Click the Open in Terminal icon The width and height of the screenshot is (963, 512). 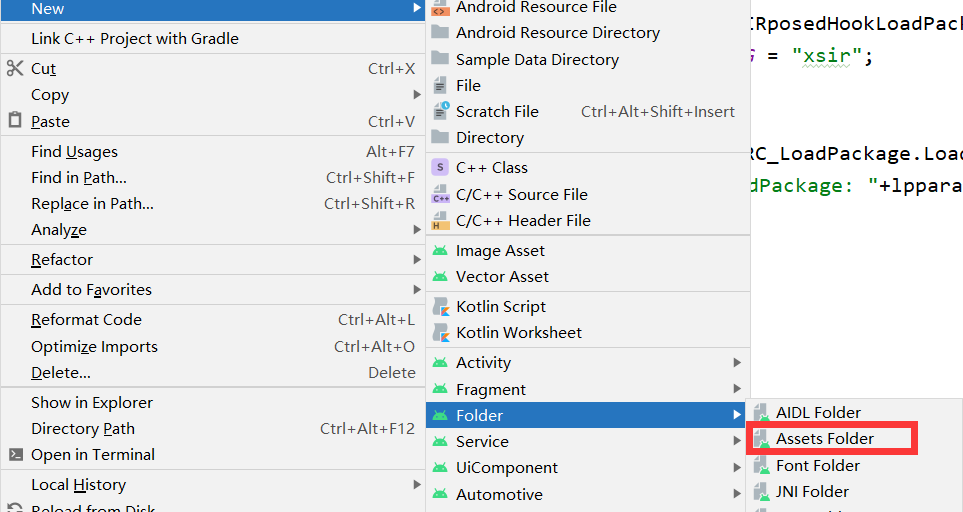(14, 454)
